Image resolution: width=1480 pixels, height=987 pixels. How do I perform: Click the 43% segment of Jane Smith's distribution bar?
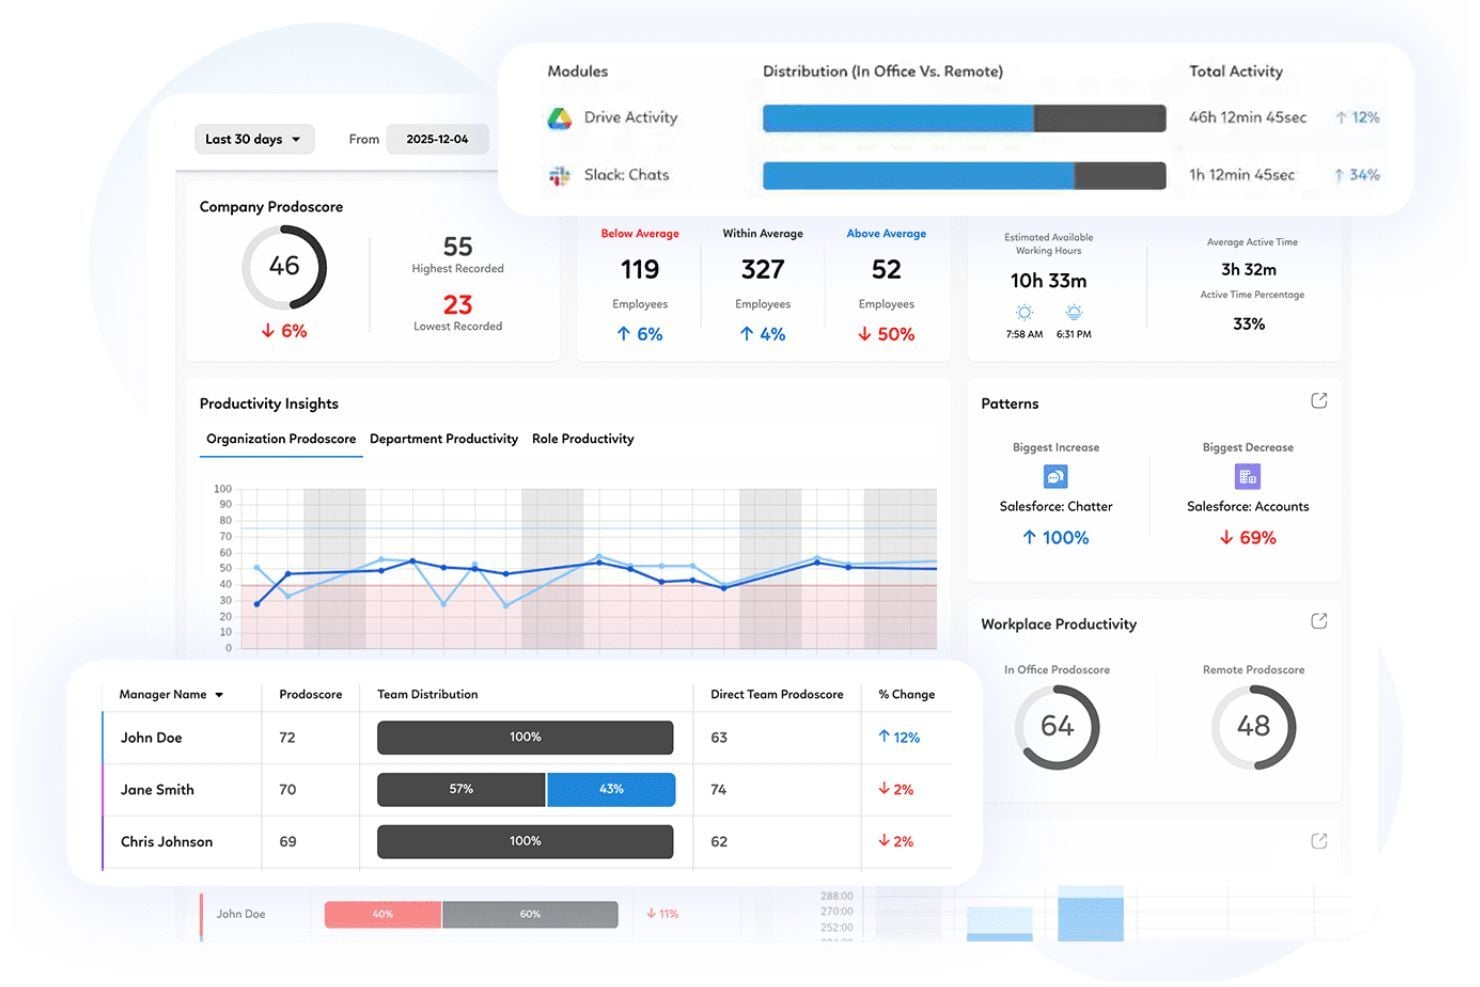[611, 789]
